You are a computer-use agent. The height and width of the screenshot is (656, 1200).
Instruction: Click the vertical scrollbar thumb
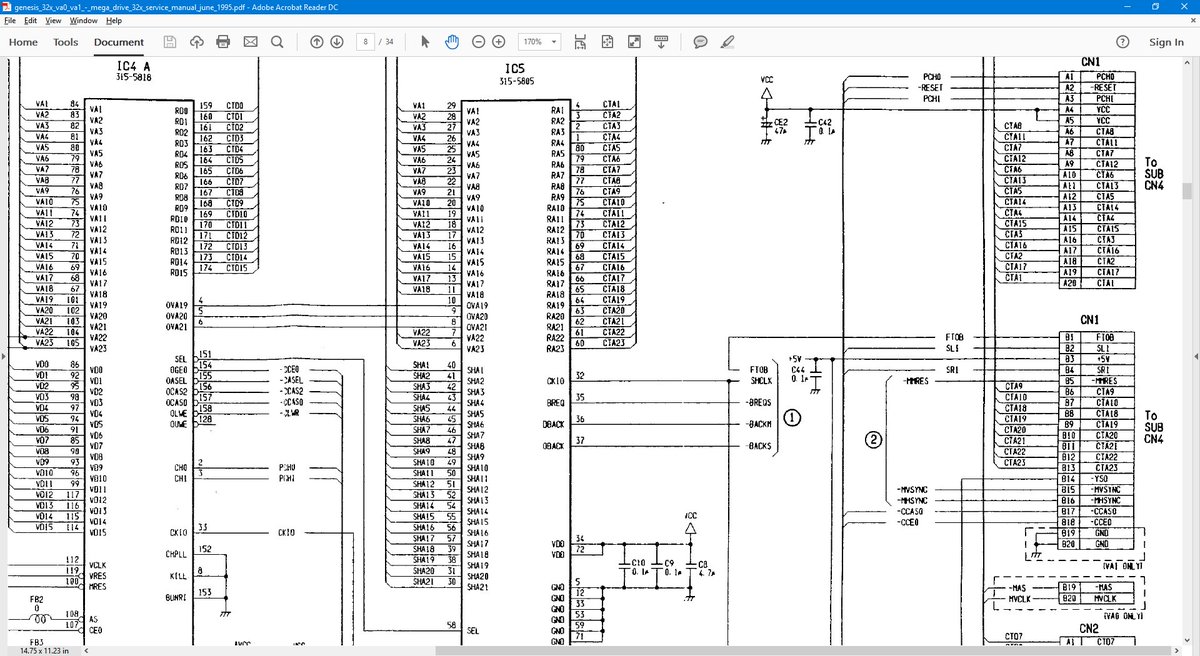1187,191
